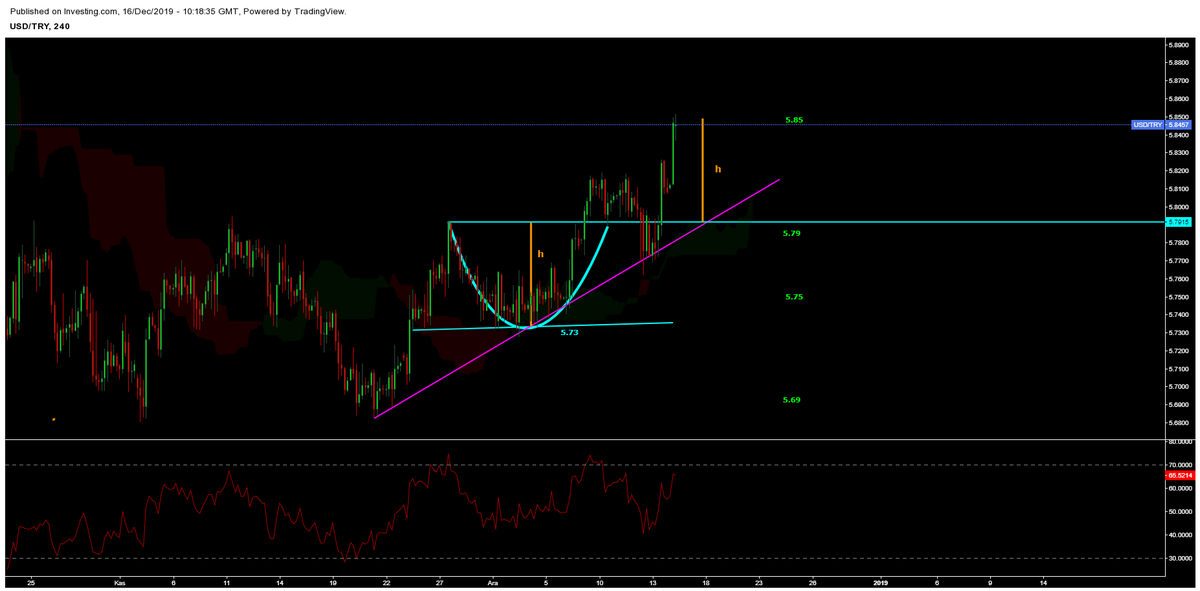Select the red 66.5214 RSI value label
The image size is (1200, 591).
click(x=1179, y=477)
